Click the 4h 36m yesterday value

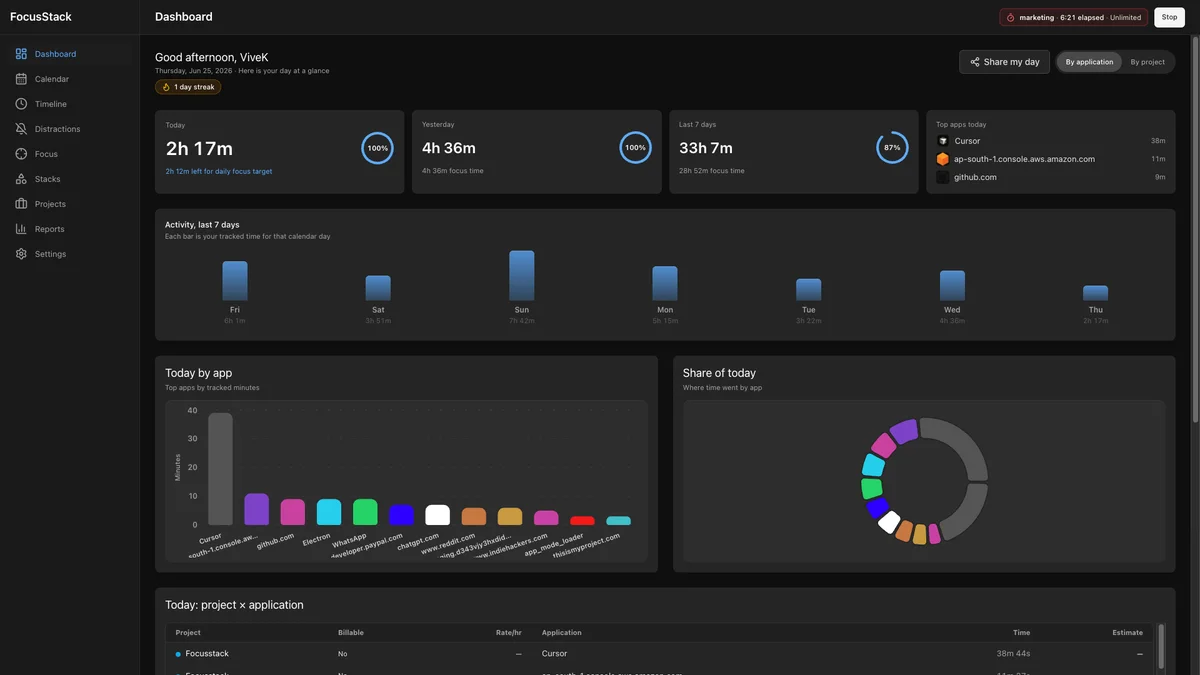click(449, 148)
